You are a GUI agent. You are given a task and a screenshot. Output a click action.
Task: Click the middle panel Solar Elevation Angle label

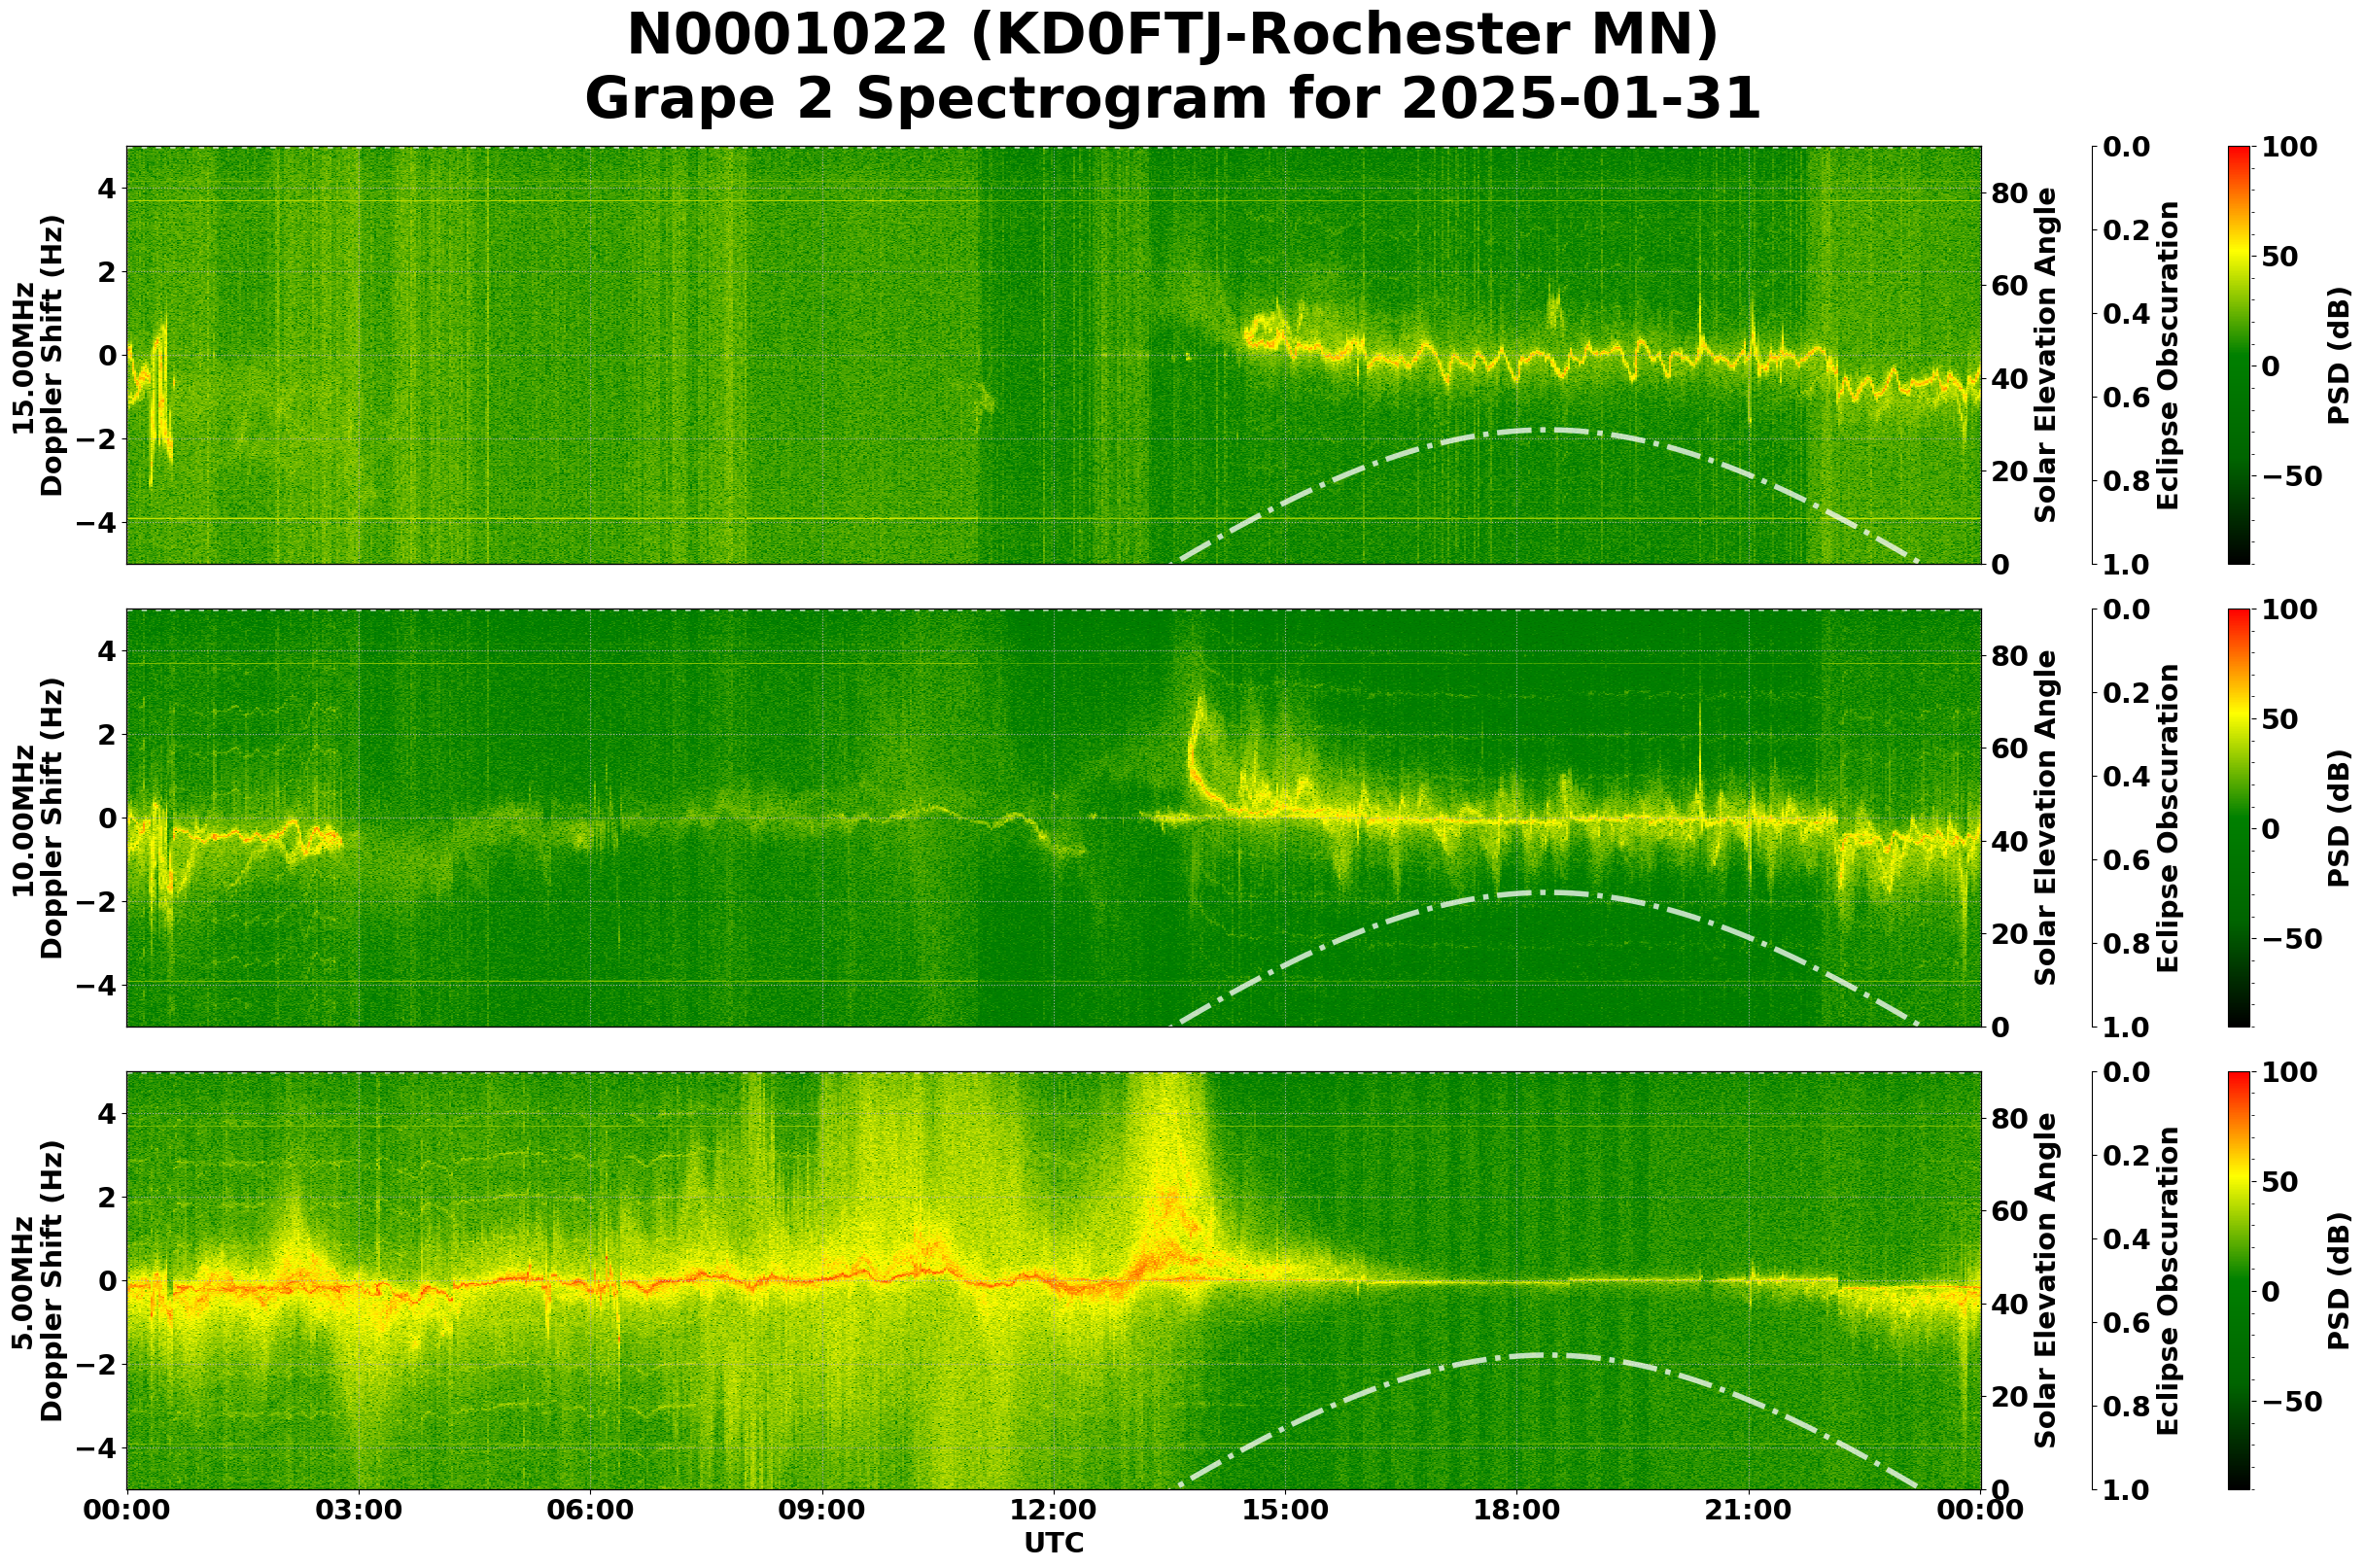[2046, 818]
